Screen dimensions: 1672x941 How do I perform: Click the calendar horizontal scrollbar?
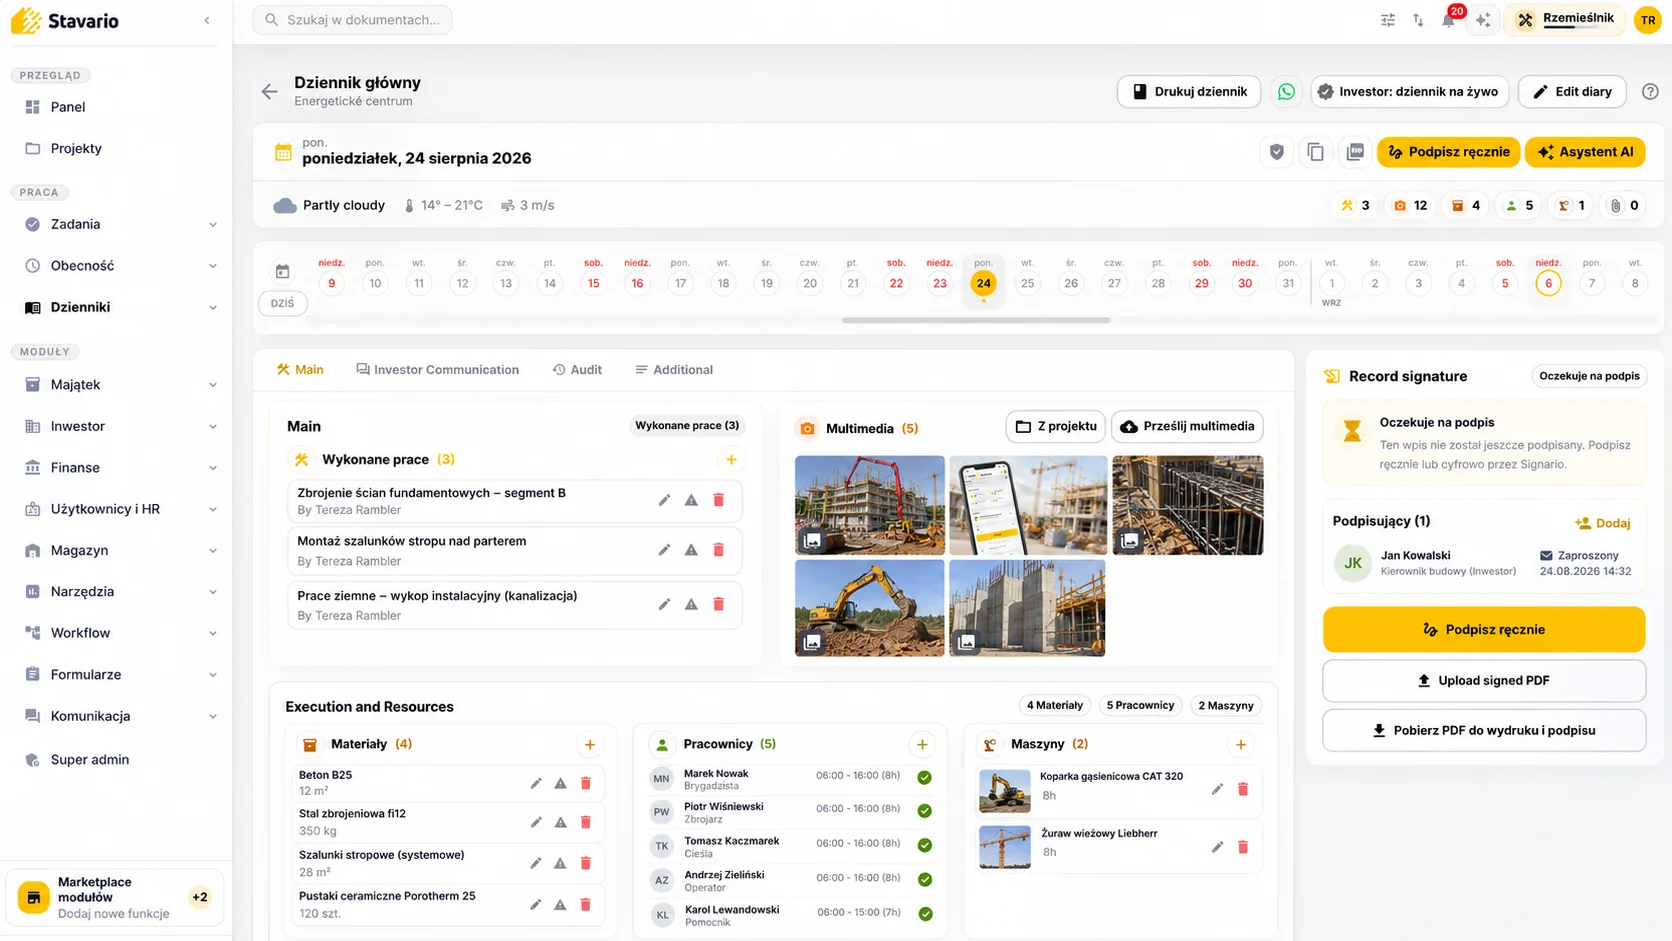tap(976, 320)
